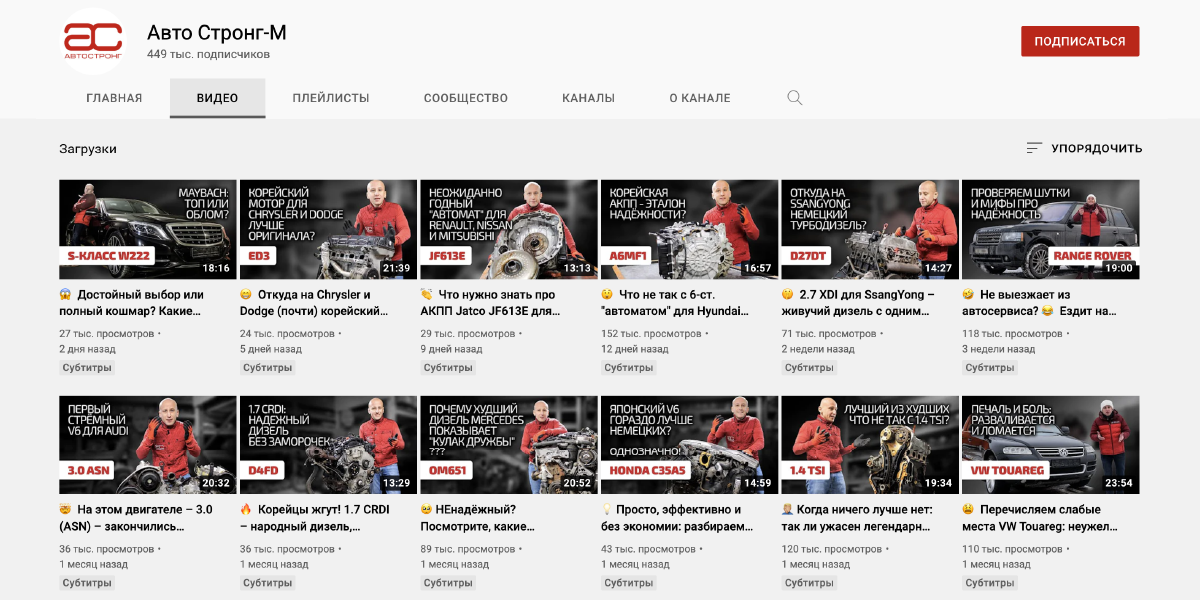
Task: Open the JF613E Jatco thumbnail
Action: 508,229
